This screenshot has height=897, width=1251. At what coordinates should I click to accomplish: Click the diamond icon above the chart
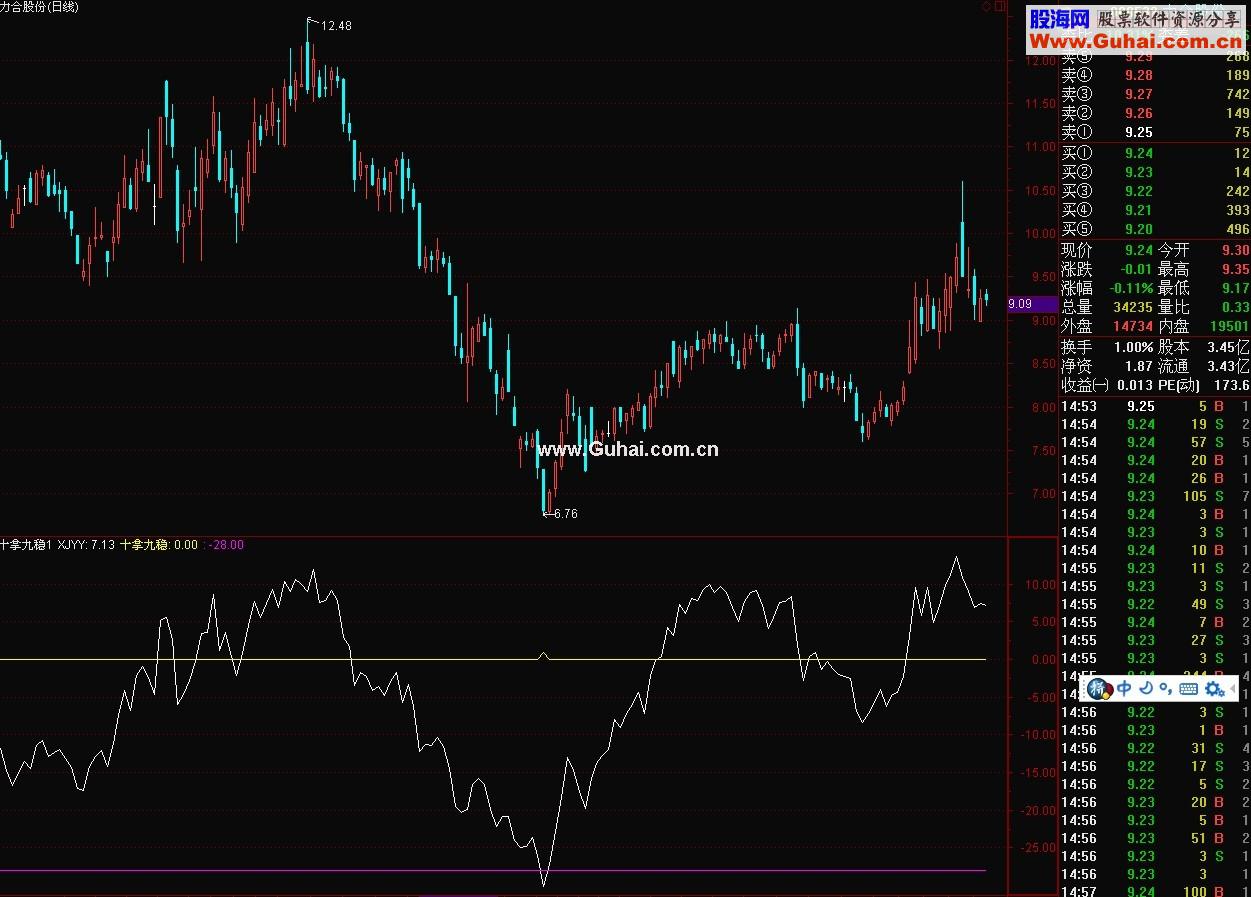click(x=985, y=6)
